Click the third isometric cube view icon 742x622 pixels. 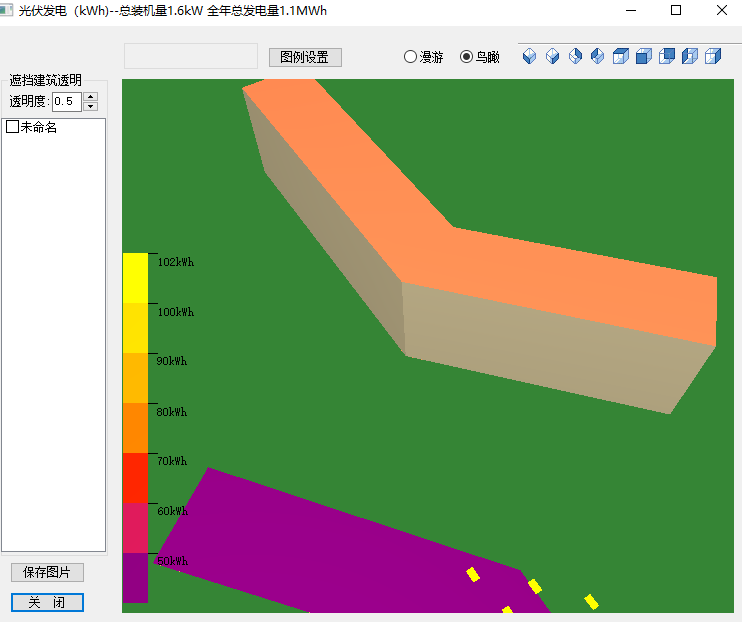tap(575, 57)
